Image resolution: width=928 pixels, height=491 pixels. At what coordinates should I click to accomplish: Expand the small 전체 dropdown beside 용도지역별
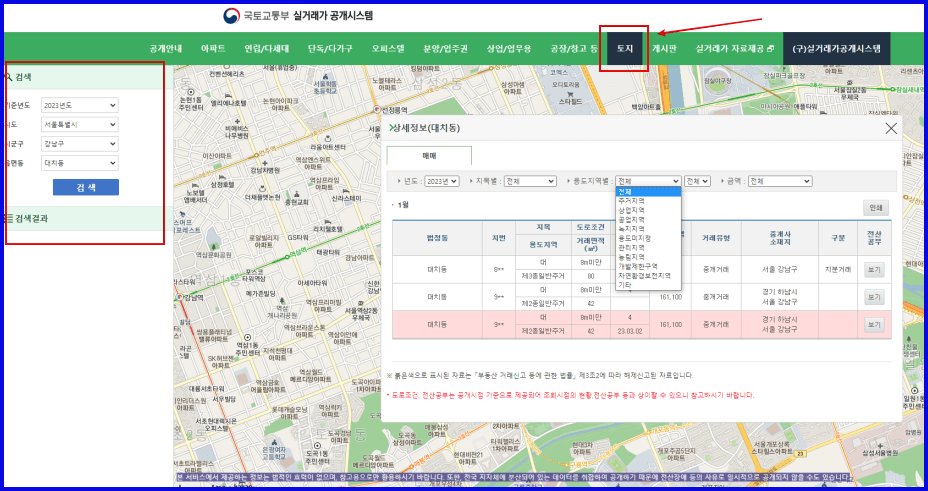[697, 181]
